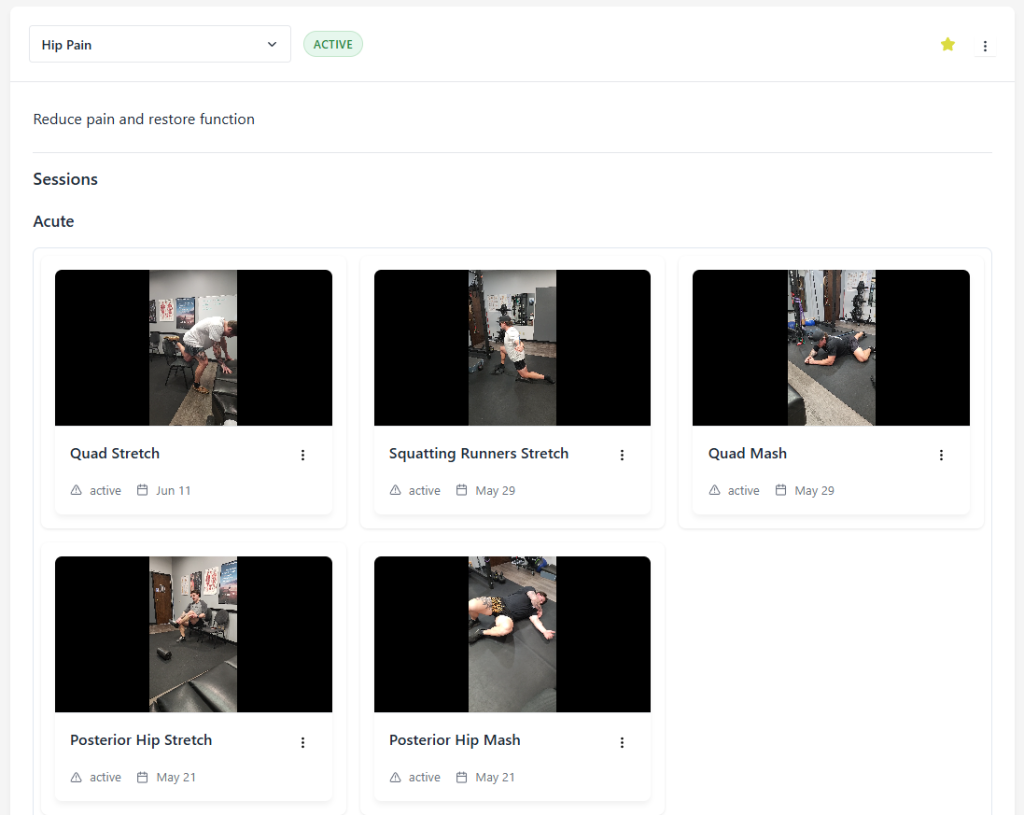The width and height of the screenshot is (1024, 815).
Task: Open Posterior Hip Mash card options menu
Action: [x=622, y=743]
